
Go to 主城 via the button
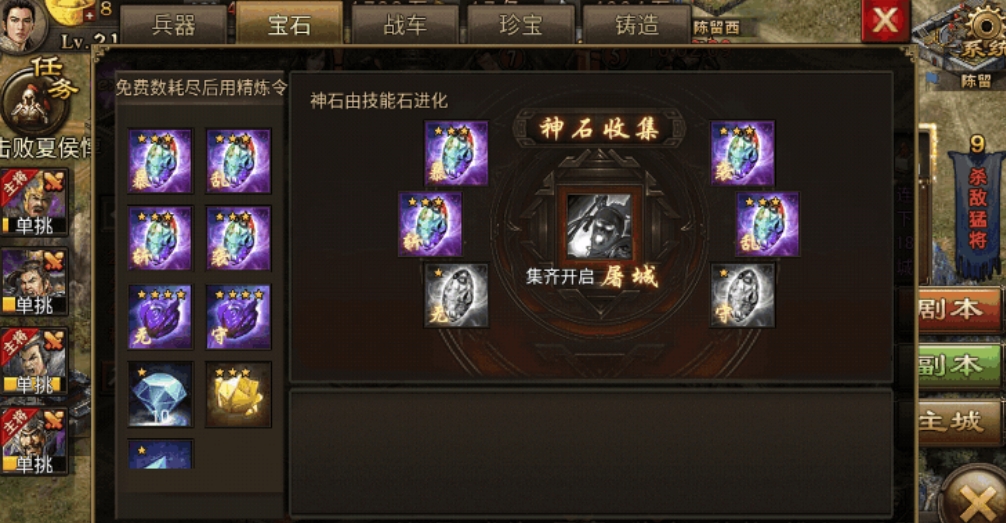click(x=959, y=422)
